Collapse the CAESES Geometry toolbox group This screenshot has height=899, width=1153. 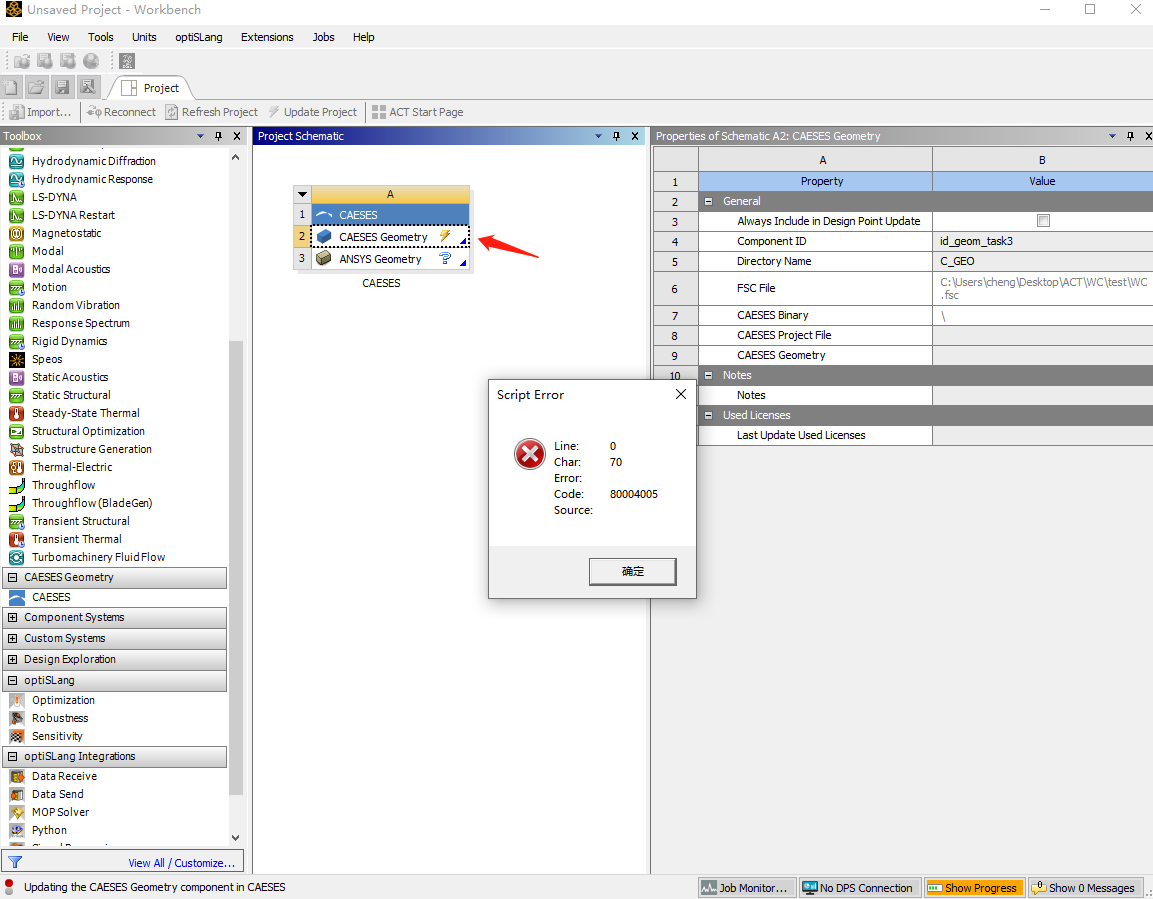(13, 578)
